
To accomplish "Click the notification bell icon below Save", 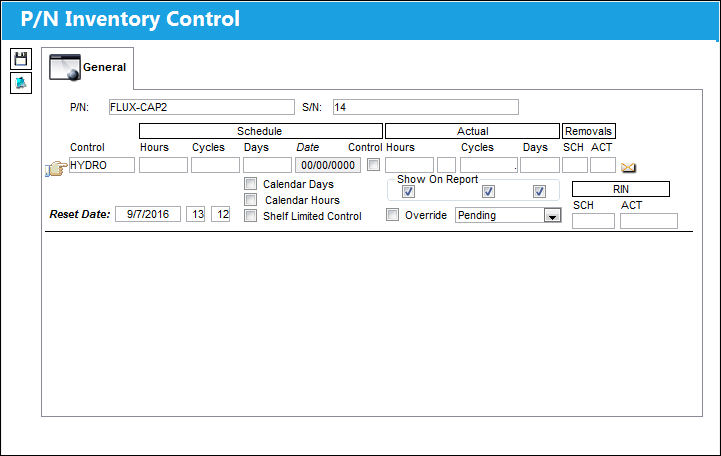I will [21, 83].
